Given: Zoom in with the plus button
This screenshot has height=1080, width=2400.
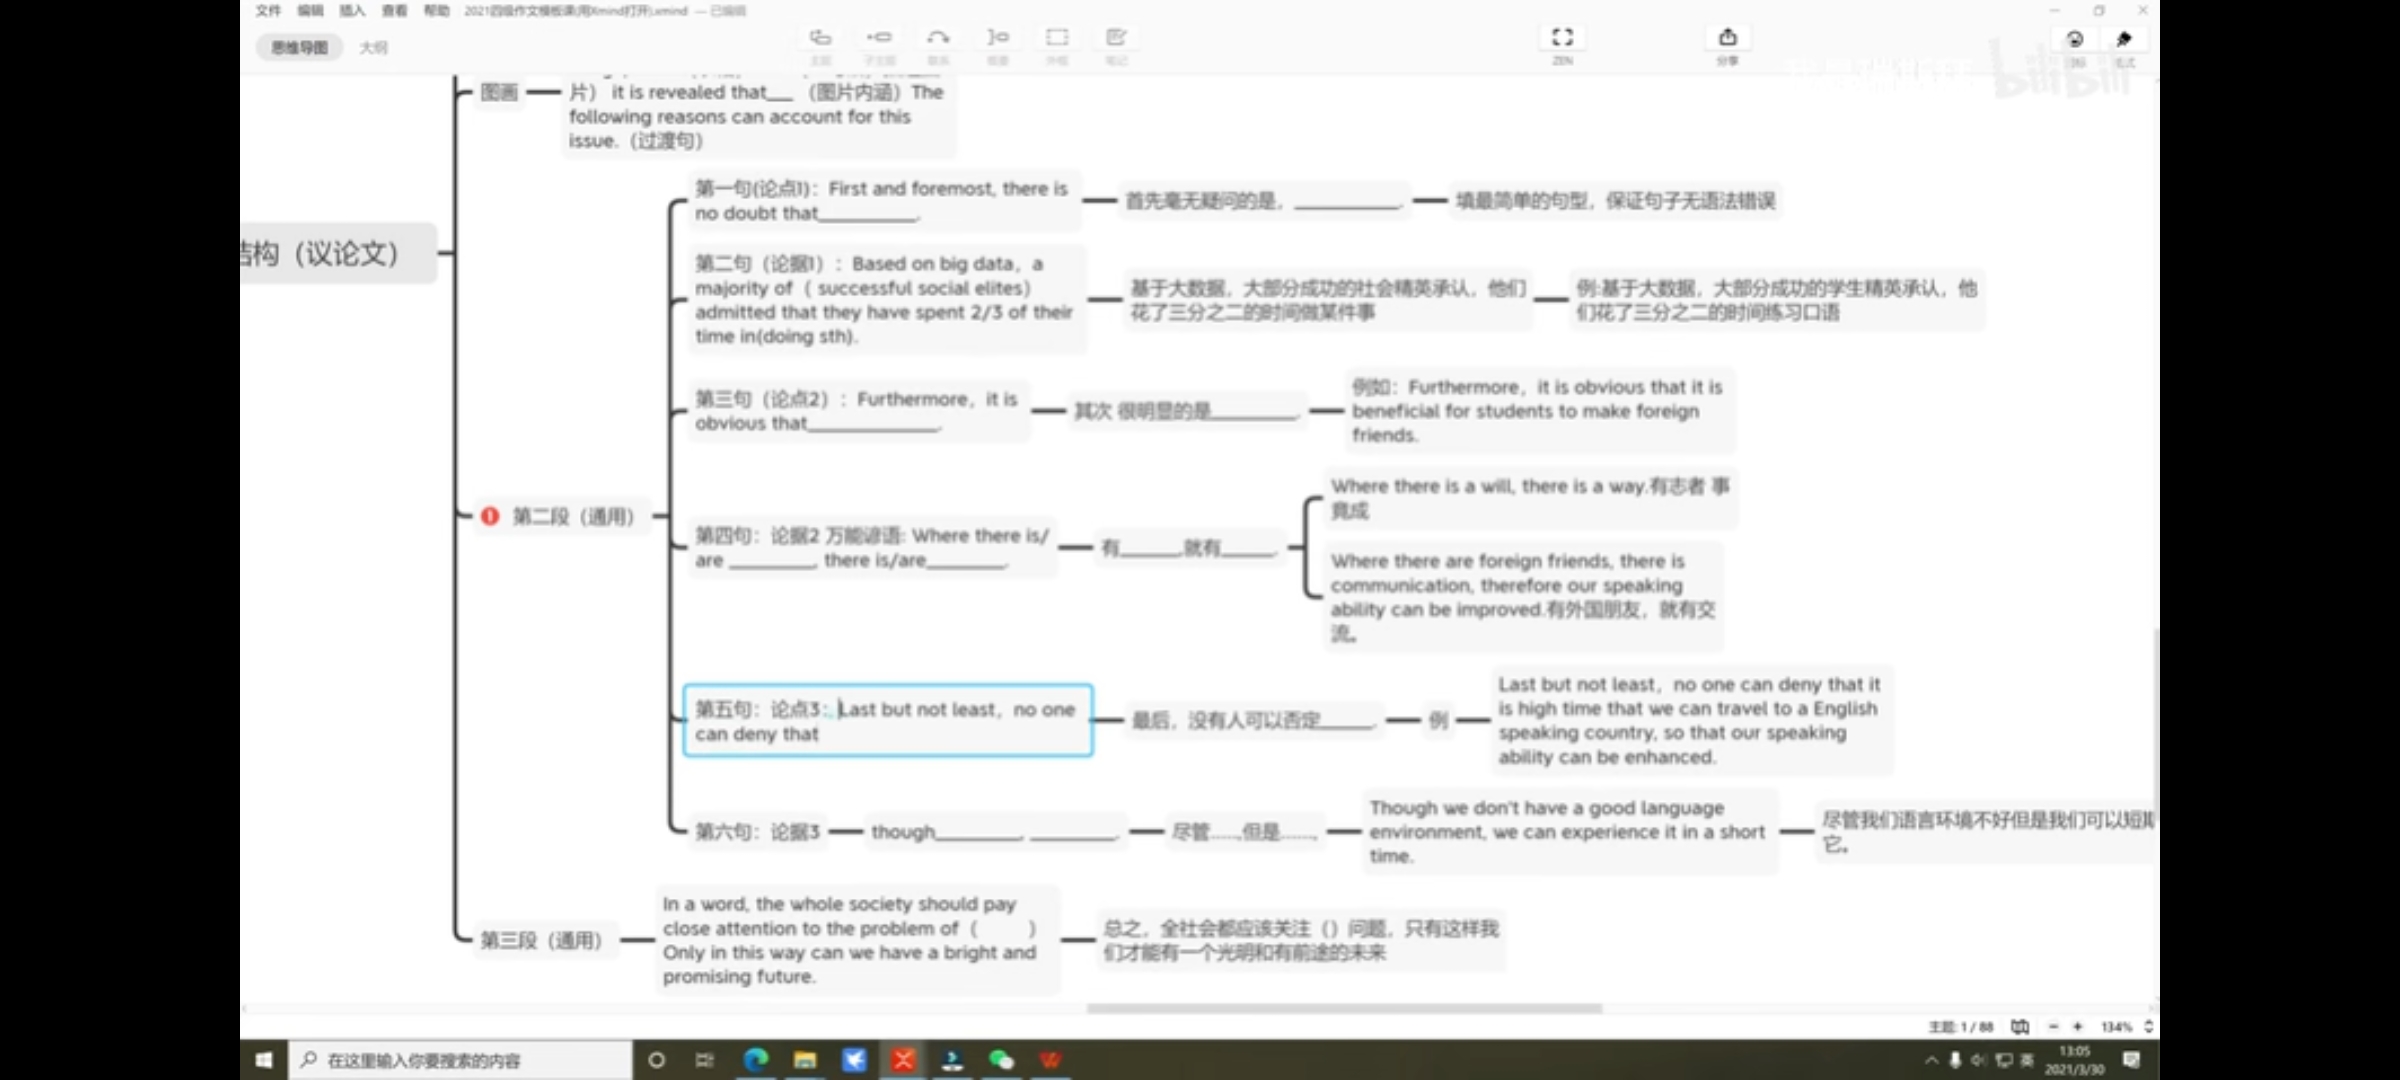Looking at the screenshot, I should 2078,1027.
